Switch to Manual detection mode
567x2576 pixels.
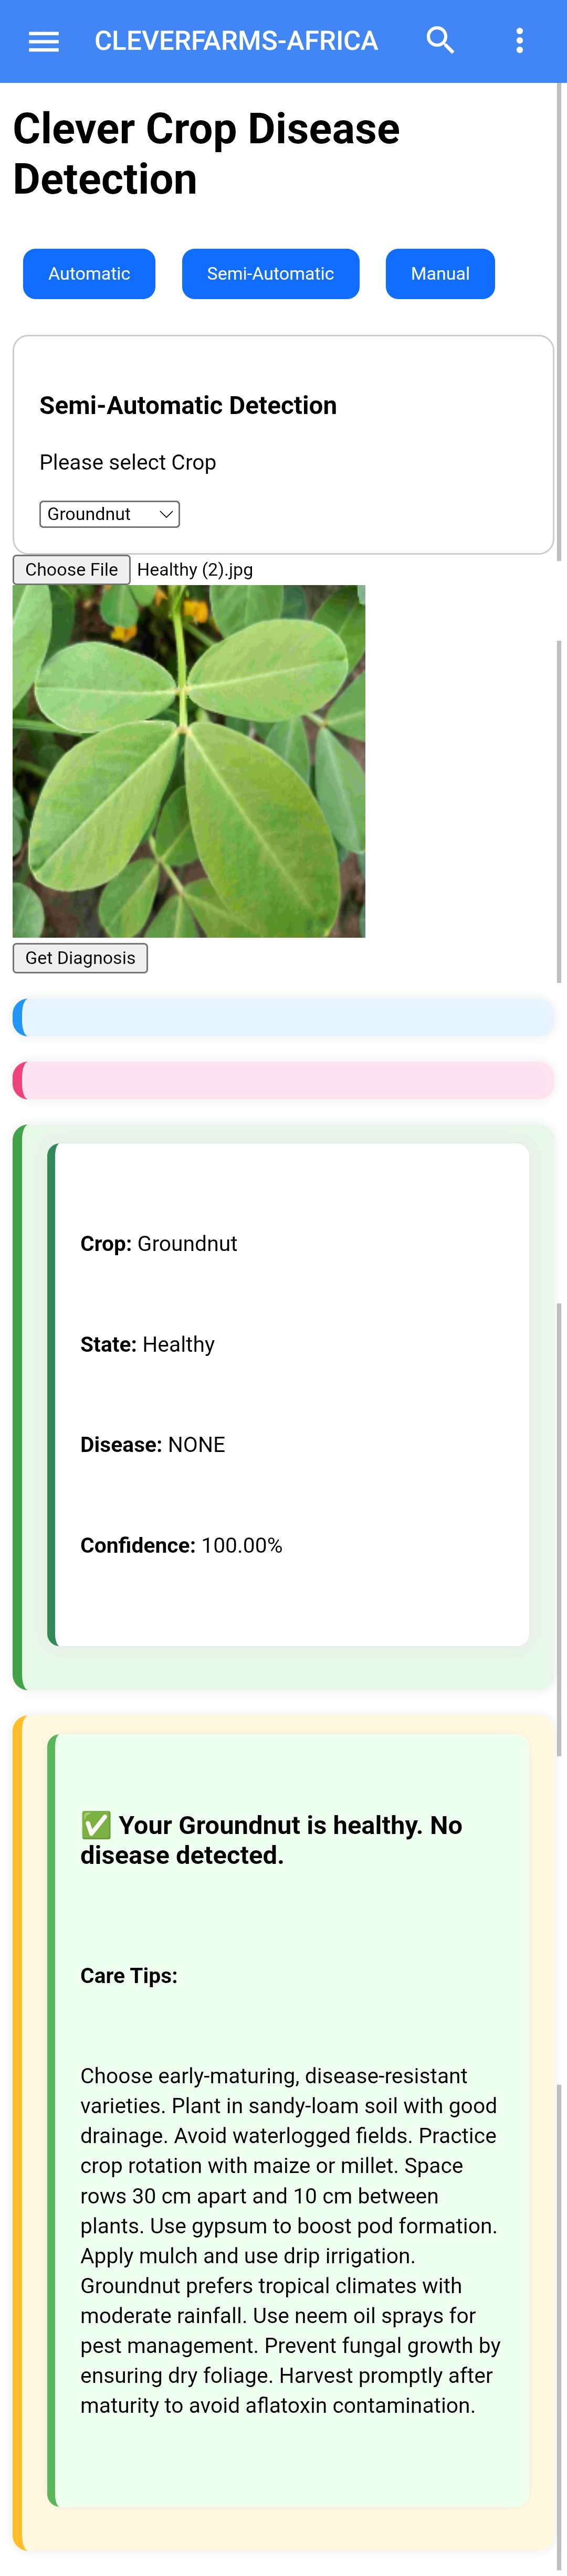pos(440,273)
